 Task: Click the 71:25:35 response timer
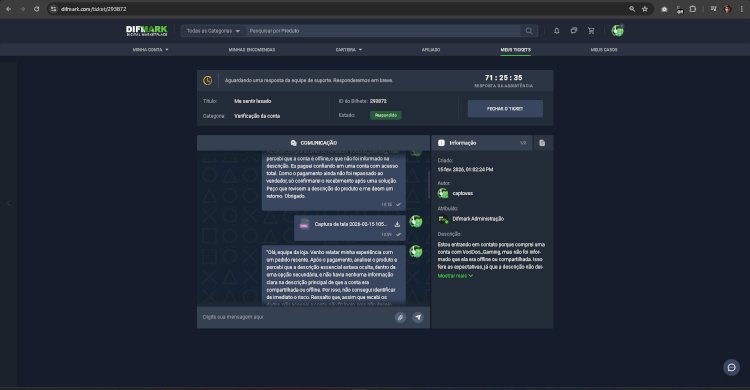503,78
